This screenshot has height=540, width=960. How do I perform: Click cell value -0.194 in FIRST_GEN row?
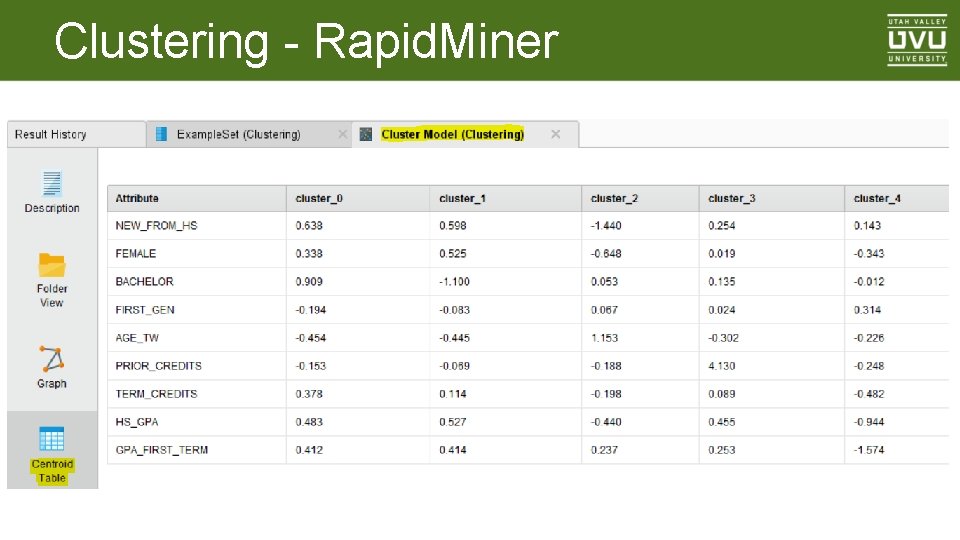(310, 310)
